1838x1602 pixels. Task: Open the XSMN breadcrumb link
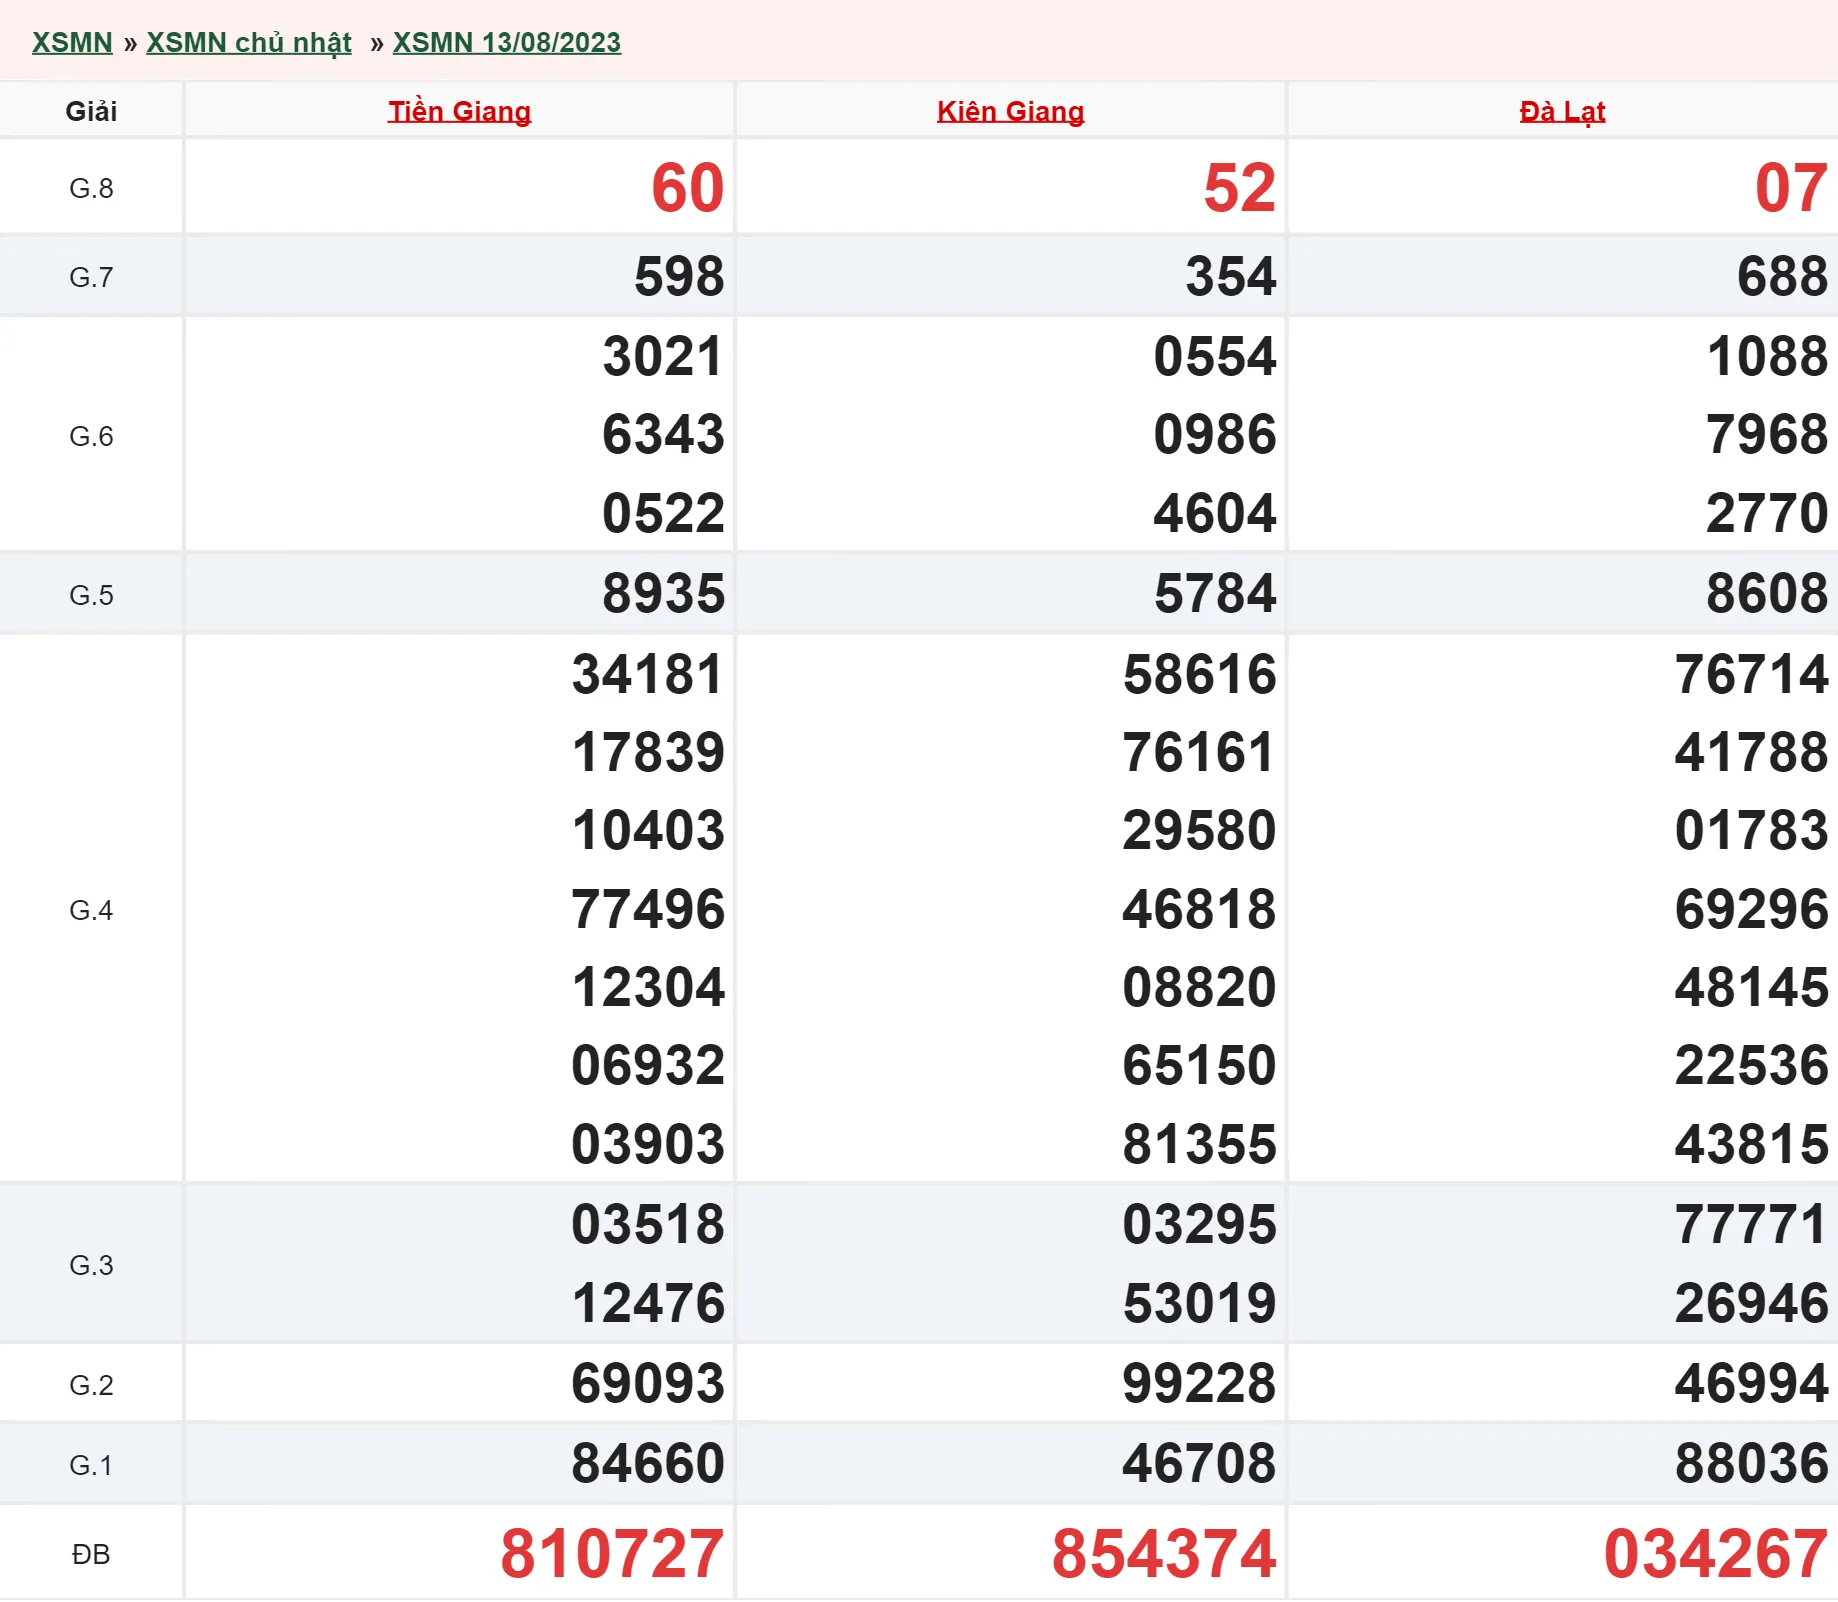(72, 43)
